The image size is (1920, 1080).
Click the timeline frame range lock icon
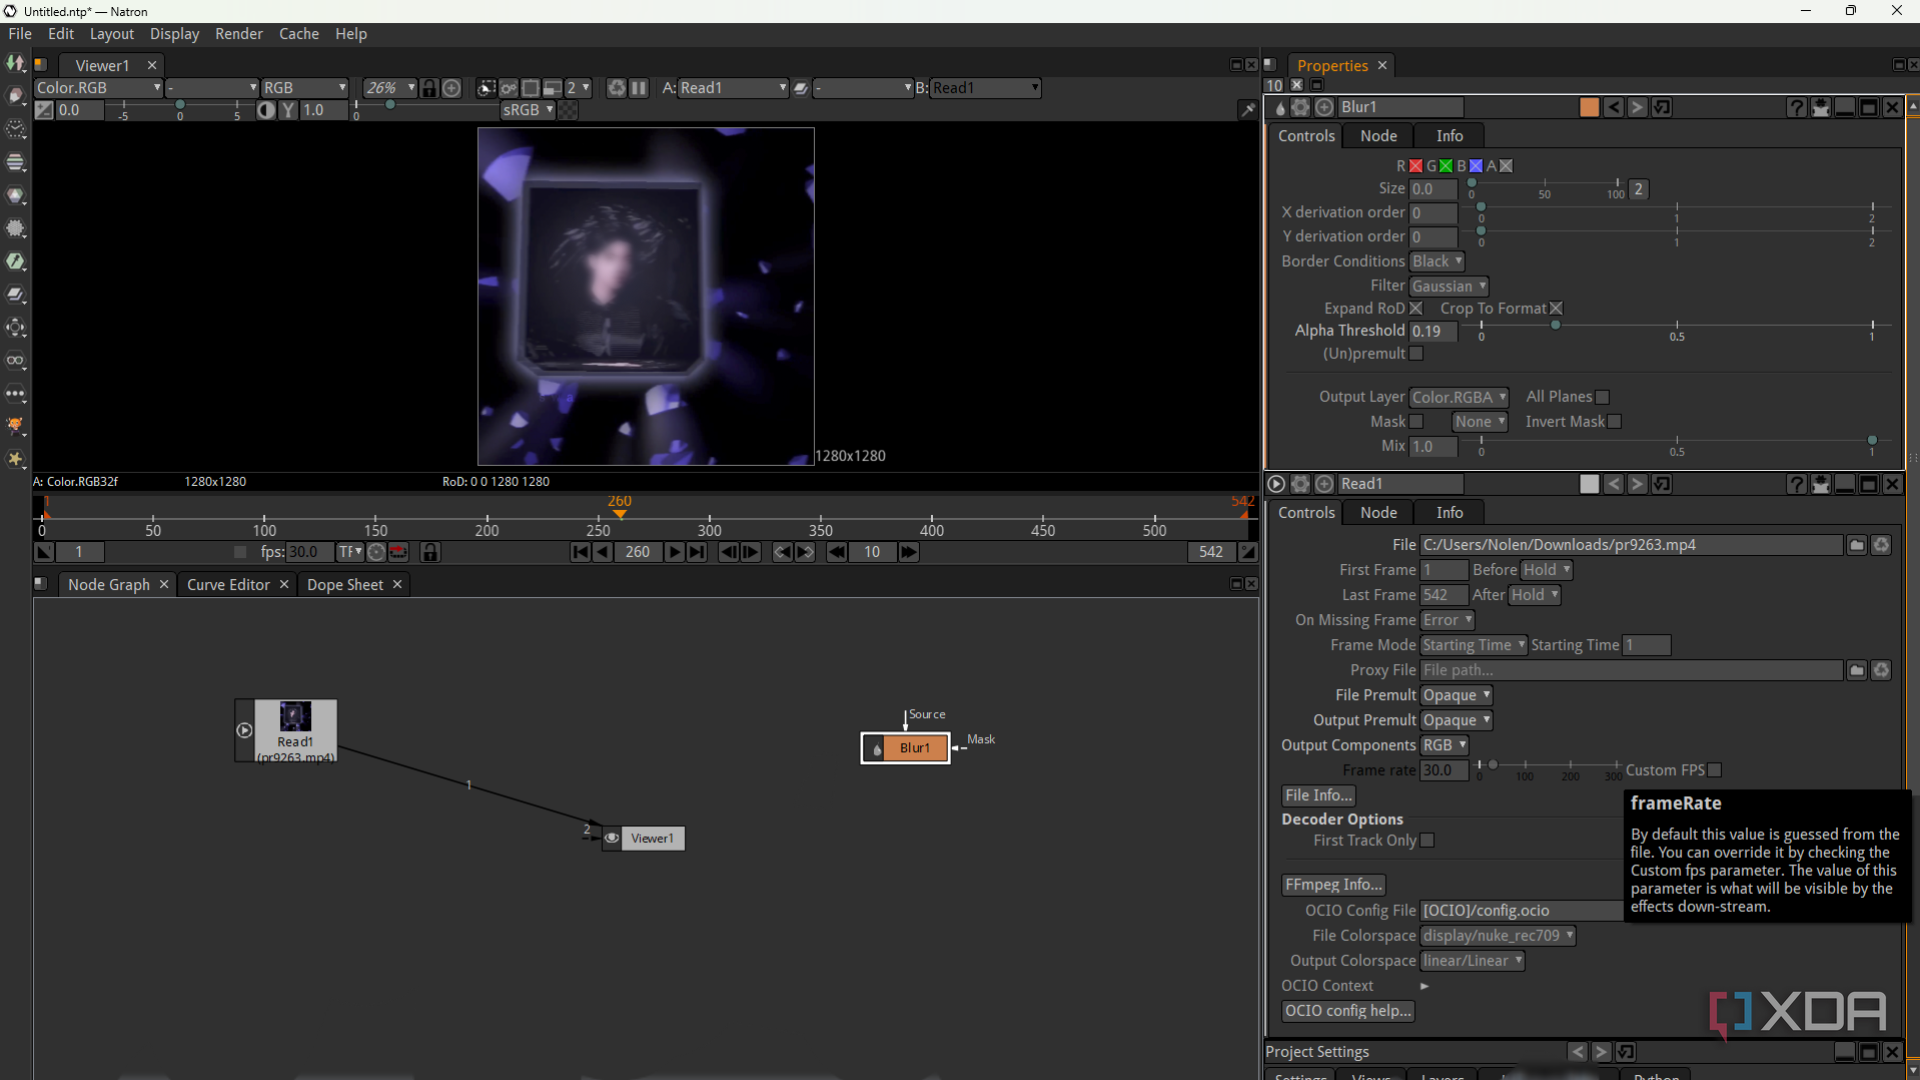click(430, 552)
